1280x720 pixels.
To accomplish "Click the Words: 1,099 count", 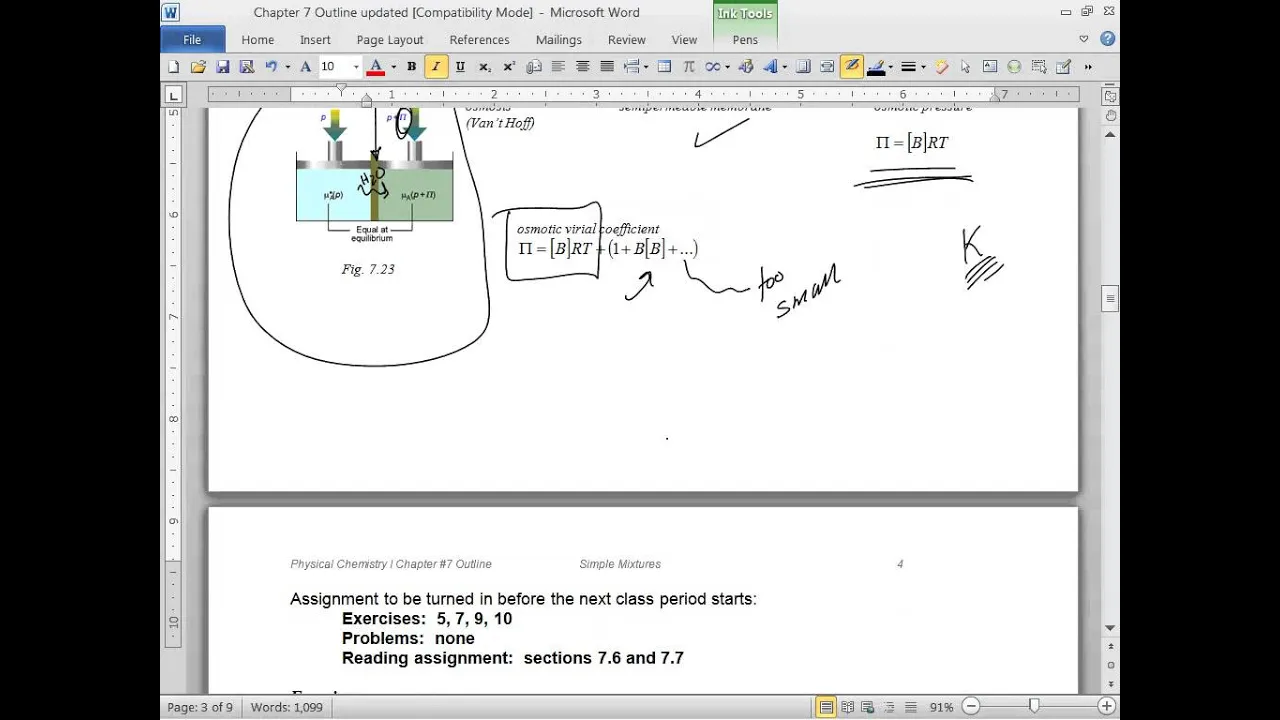I will pyautogui.click(x=286, y=707).
